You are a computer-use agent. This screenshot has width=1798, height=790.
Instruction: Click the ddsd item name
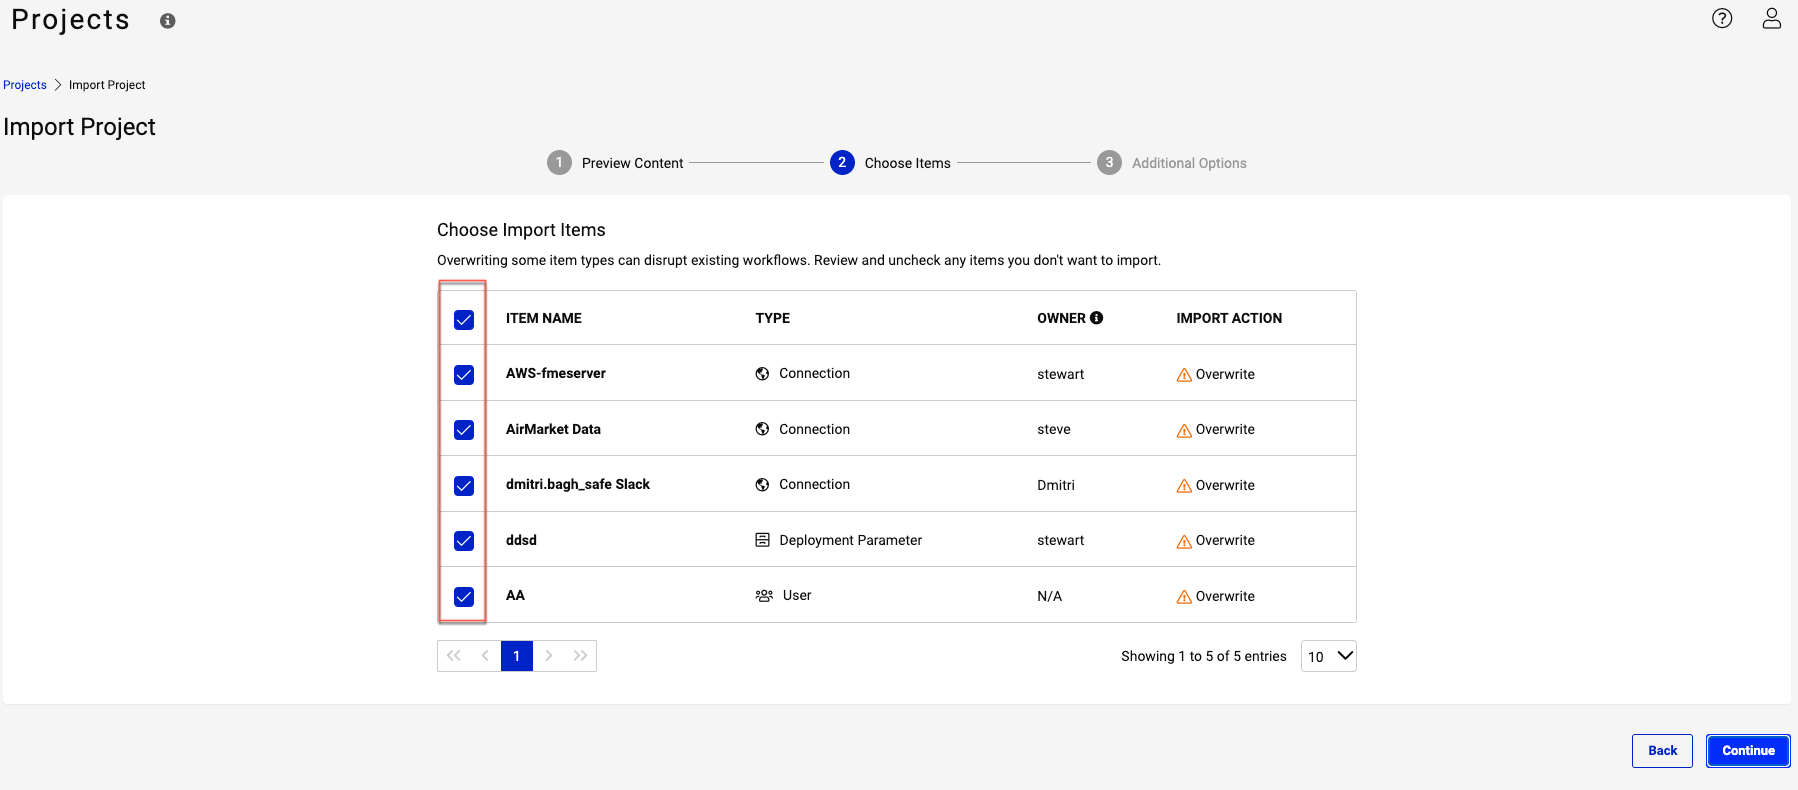click(x=521, y=540)
